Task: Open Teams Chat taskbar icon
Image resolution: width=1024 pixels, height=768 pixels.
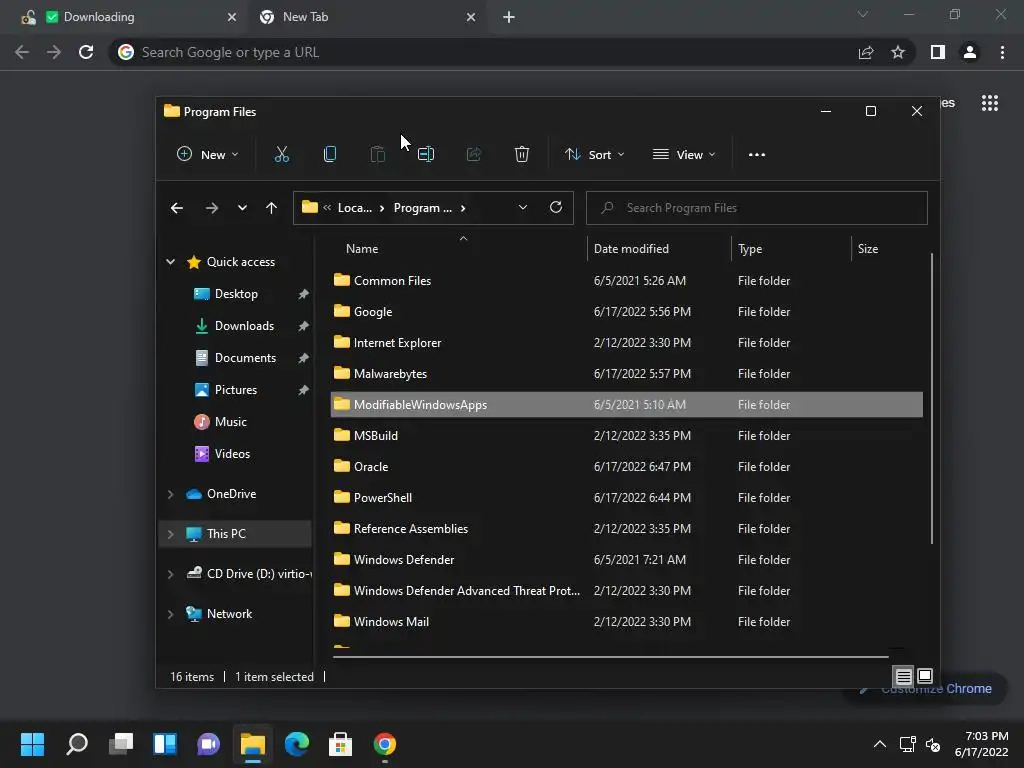Action: pos(209,744)
